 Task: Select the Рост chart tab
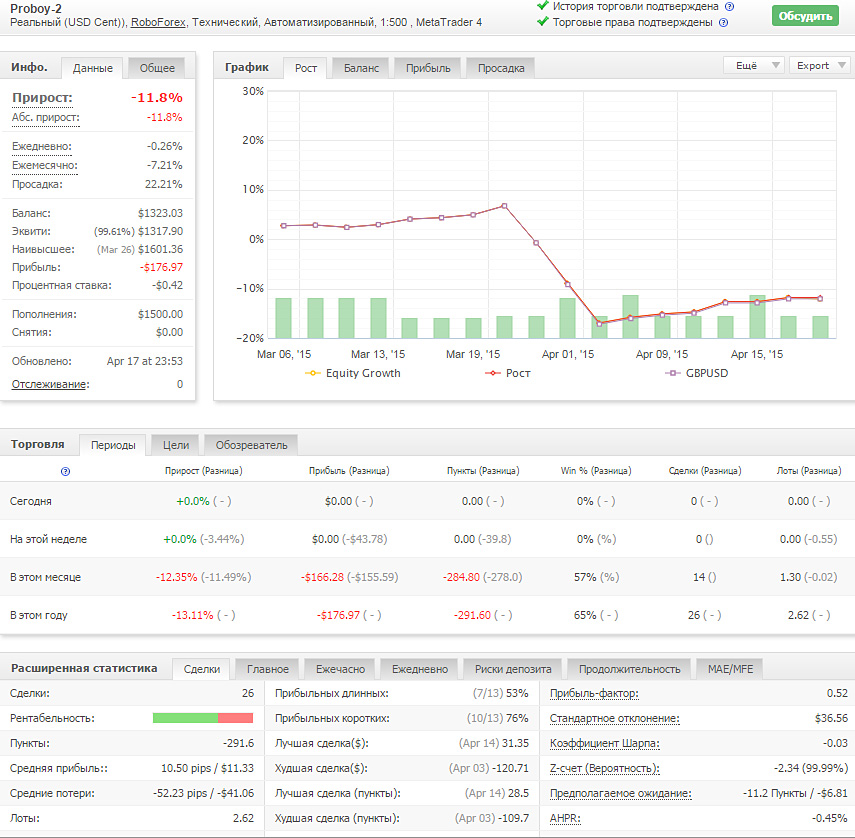click(x=305, y=68)
